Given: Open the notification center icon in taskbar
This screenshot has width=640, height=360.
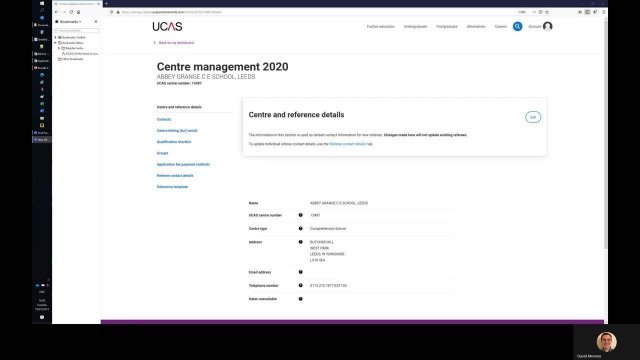Looking at the screenshot, I should tap(42, 317).
